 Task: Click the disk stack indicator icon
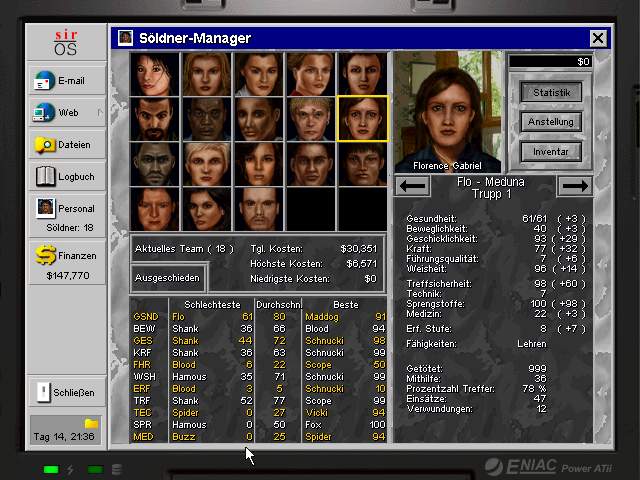[117, 469]
